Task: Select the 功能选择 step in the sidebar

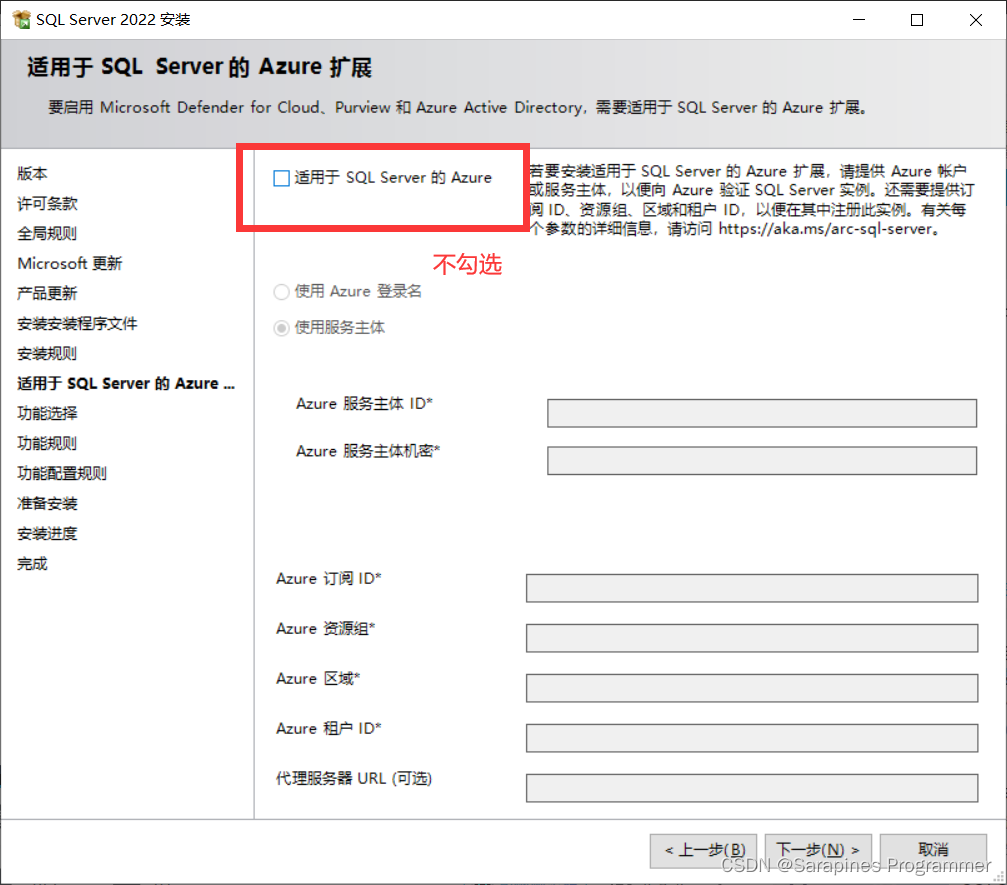Action: pos(47,414)
